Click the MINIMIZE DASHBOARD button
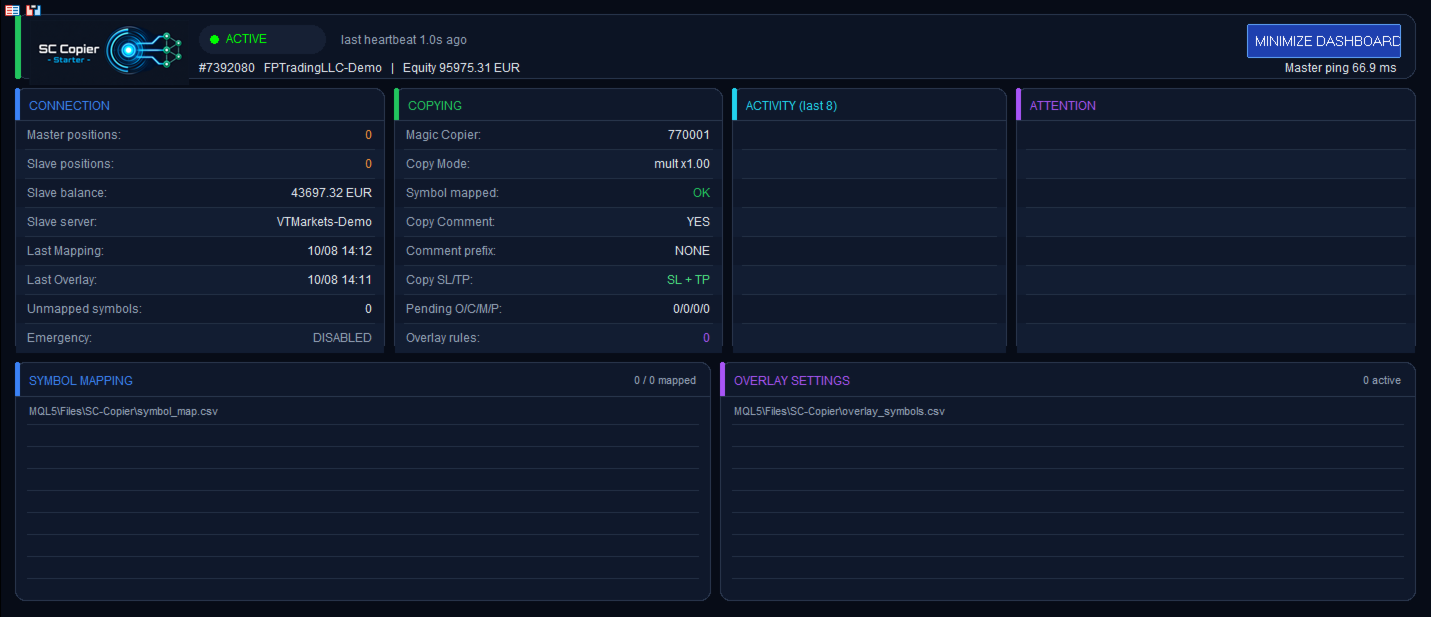The height and width of the screenshot is (617, 1431). (1323, 41)
